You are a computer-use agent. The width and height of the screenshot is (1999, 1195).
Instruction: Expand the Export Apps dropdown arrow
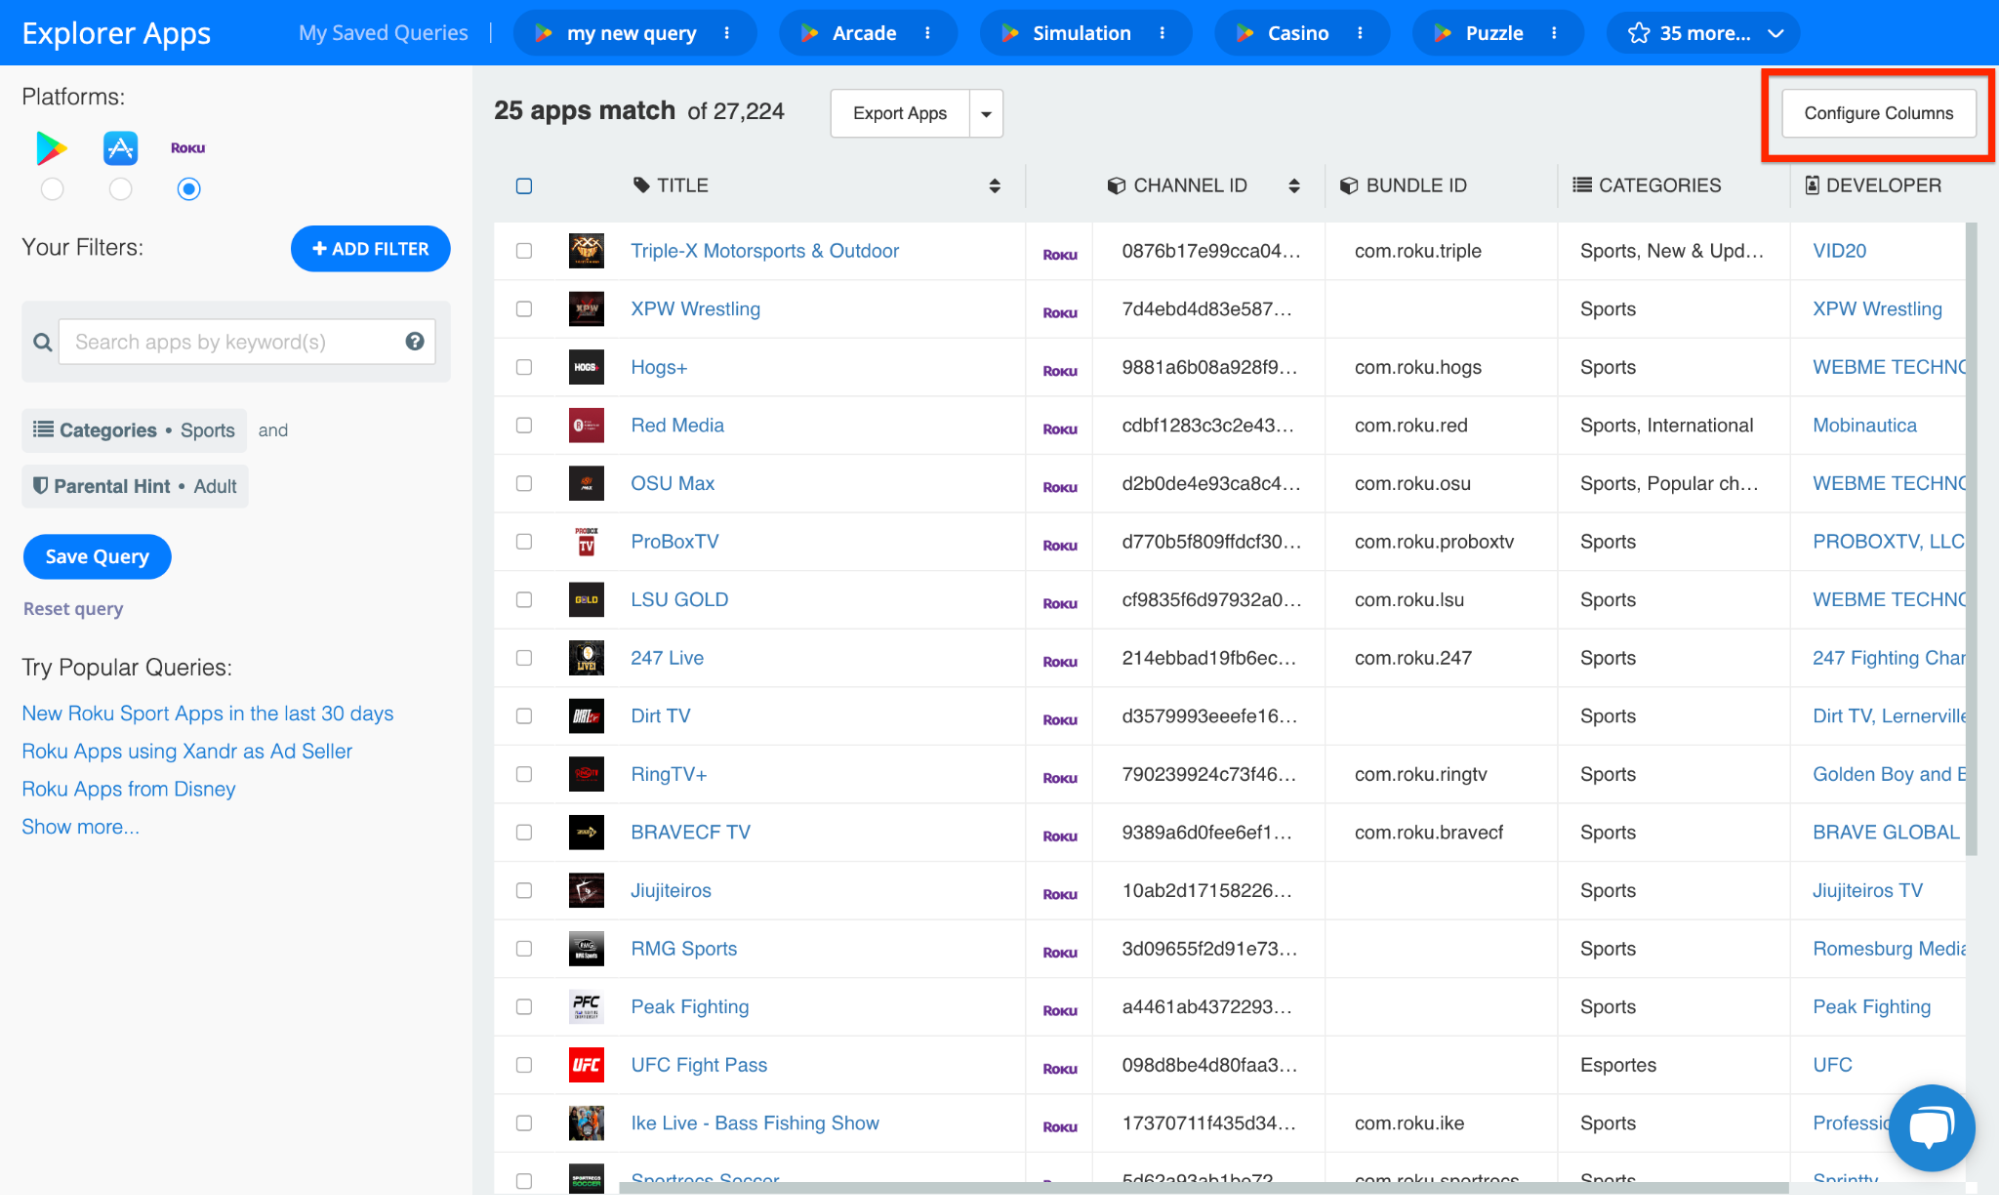(986, 114)
